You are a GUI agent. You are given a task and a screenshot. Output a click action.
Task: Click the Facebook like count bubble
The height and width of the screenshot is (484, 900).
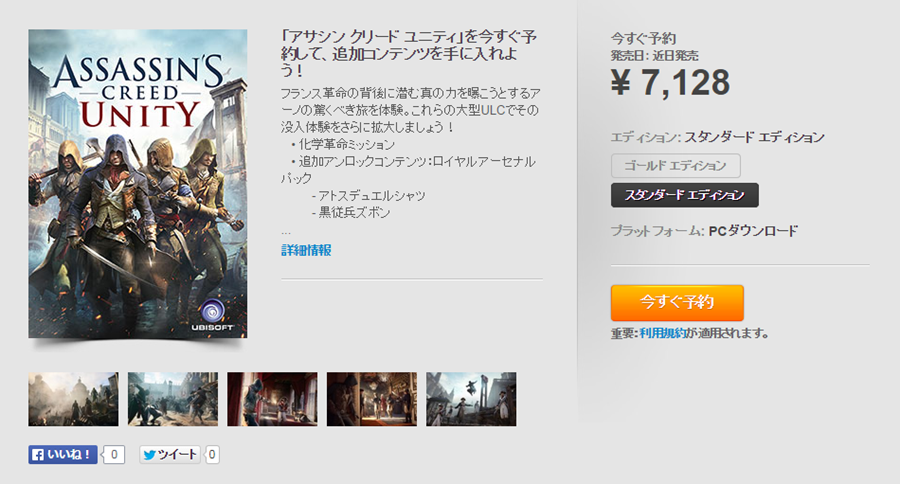(114, 455)
